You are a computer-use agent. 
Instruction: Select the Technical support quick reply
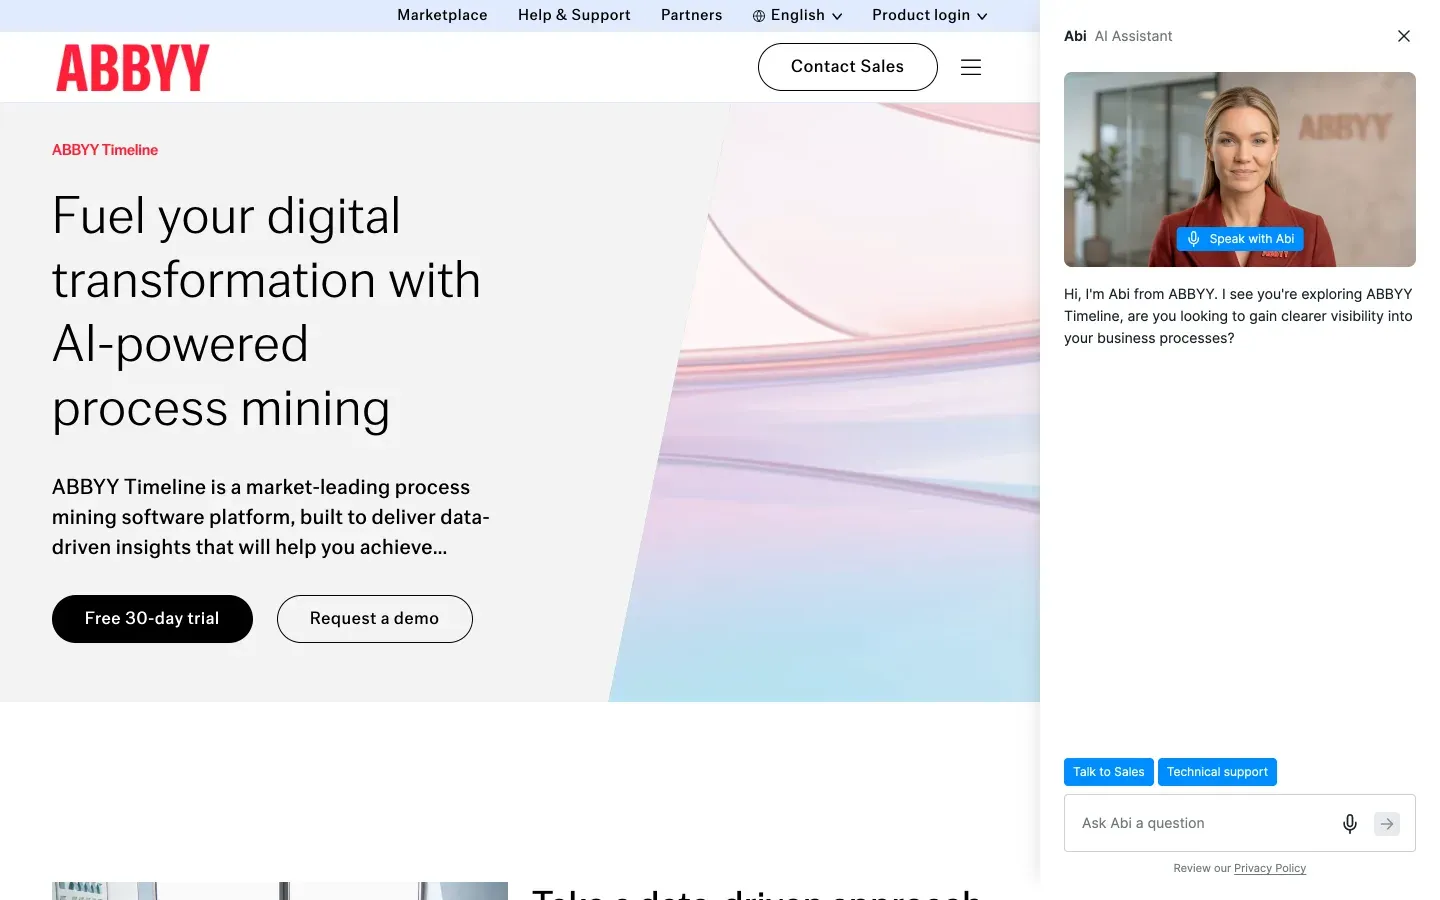tap(1217, 772)
